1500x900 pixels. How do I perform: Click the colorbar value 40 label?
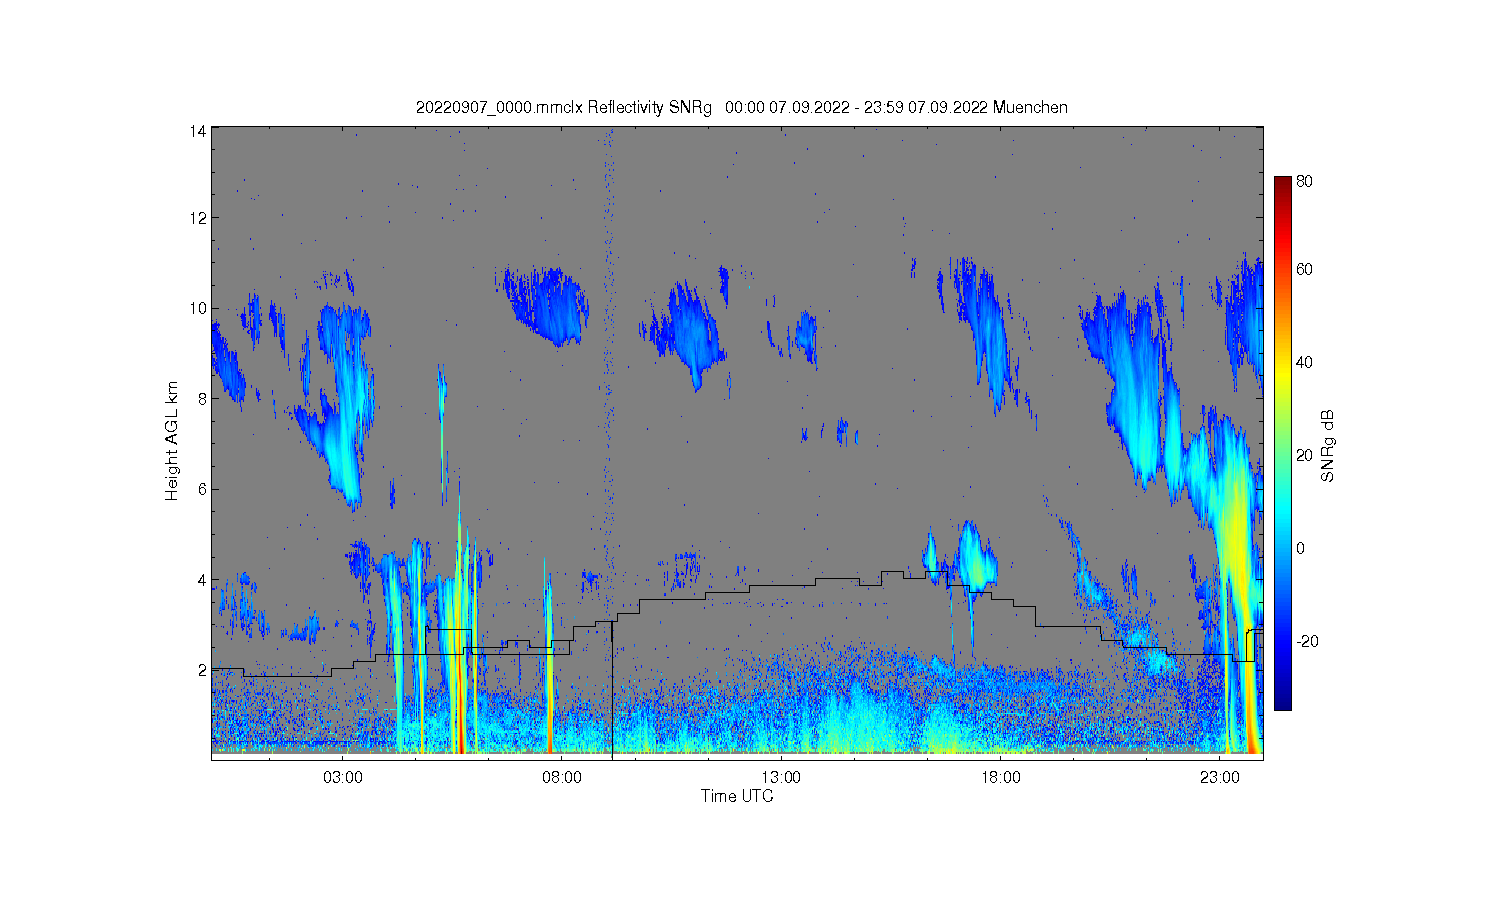point(1304,362)
